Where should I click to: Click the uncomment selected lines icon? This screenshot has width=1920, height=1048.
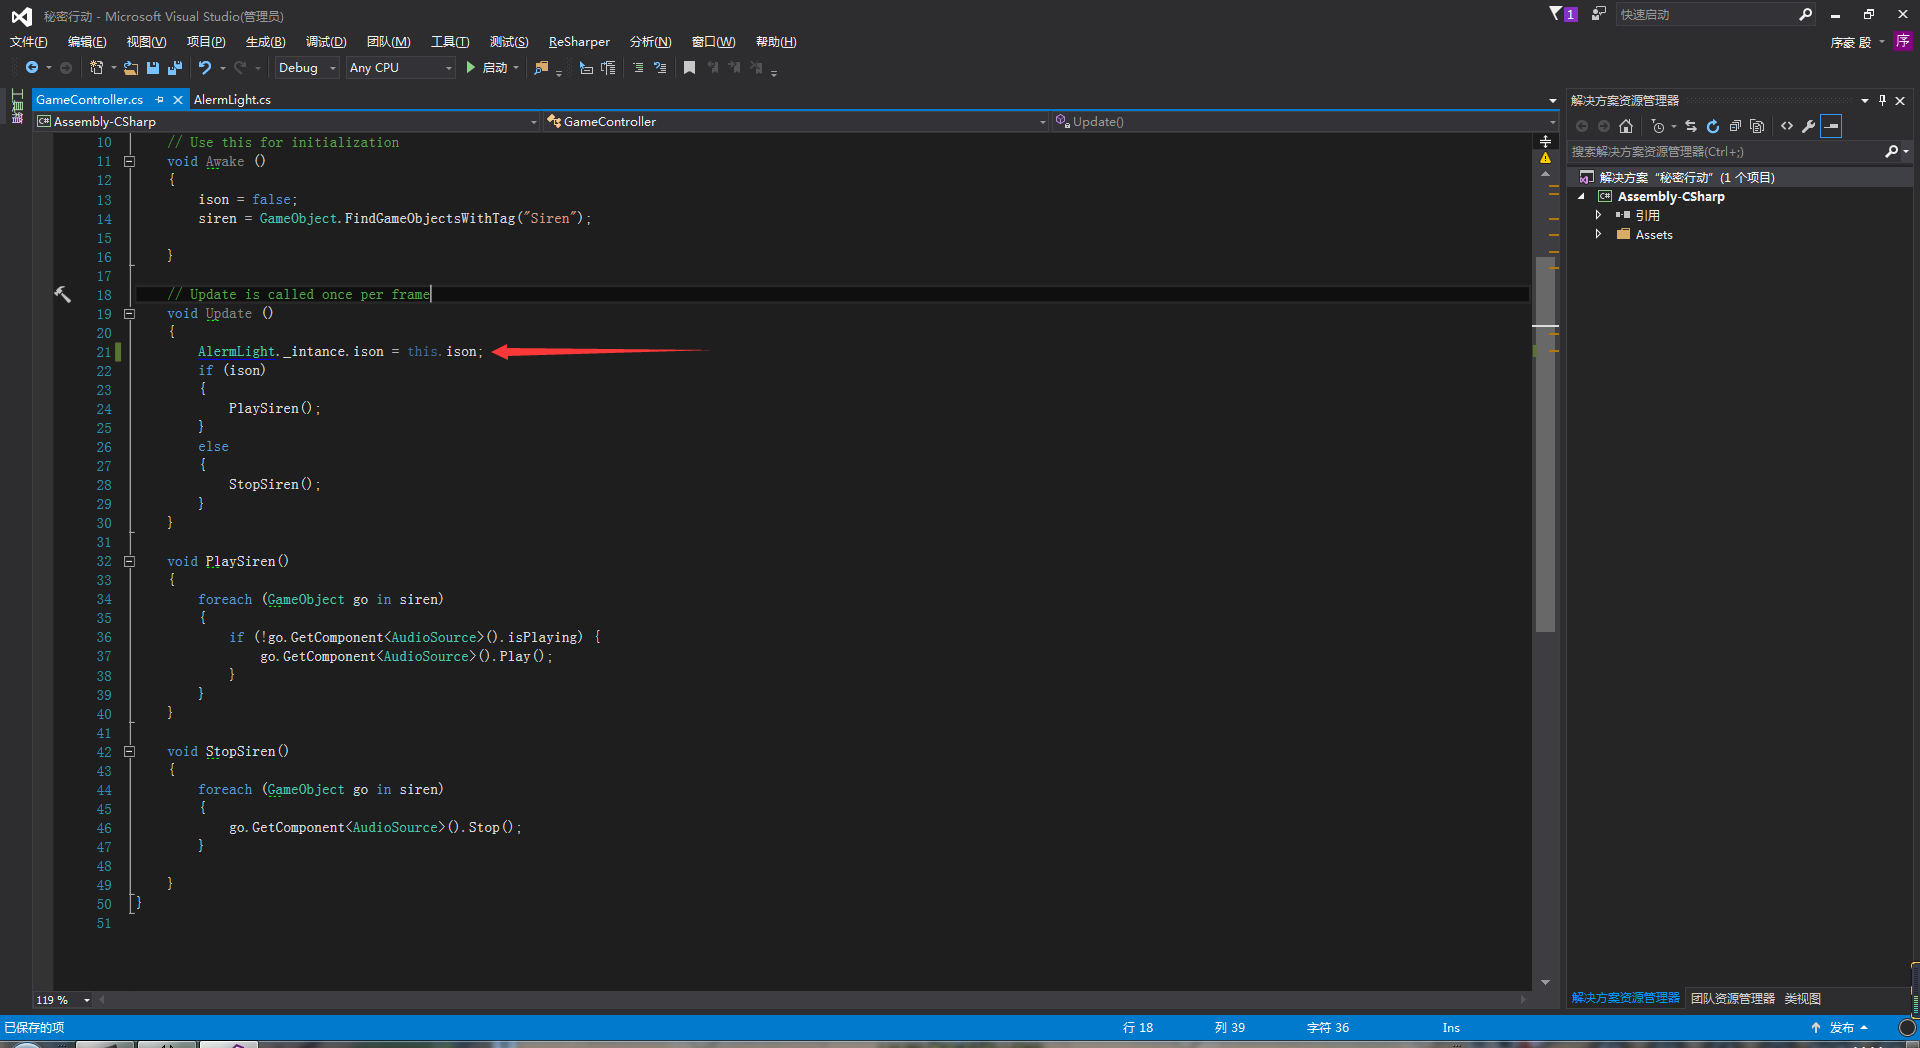tap(660, 68)
